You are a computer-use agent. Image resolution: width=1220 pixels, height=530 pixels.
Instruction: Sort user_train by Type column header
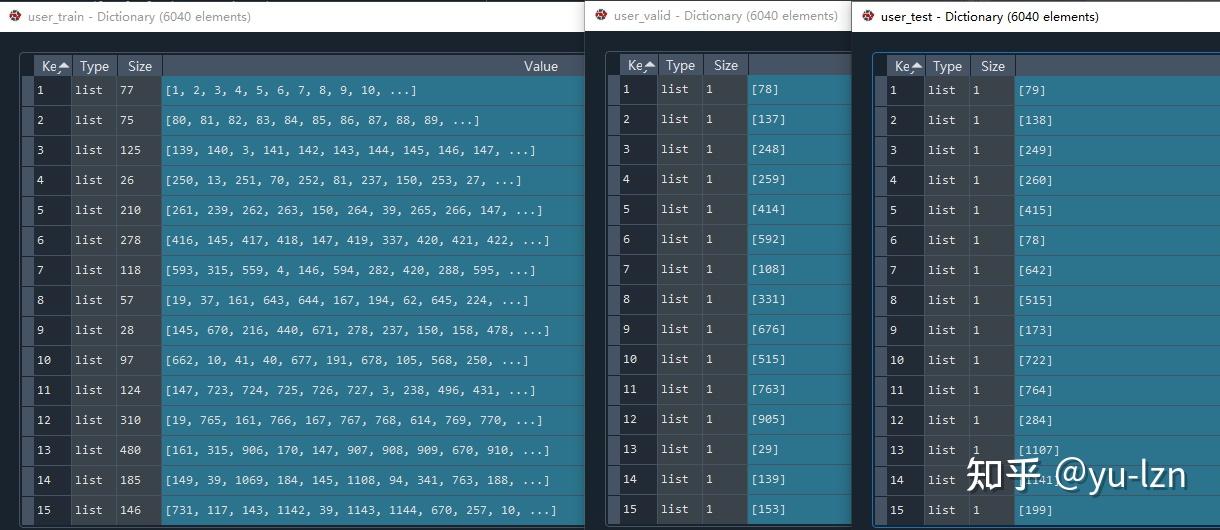coord(94,66)
